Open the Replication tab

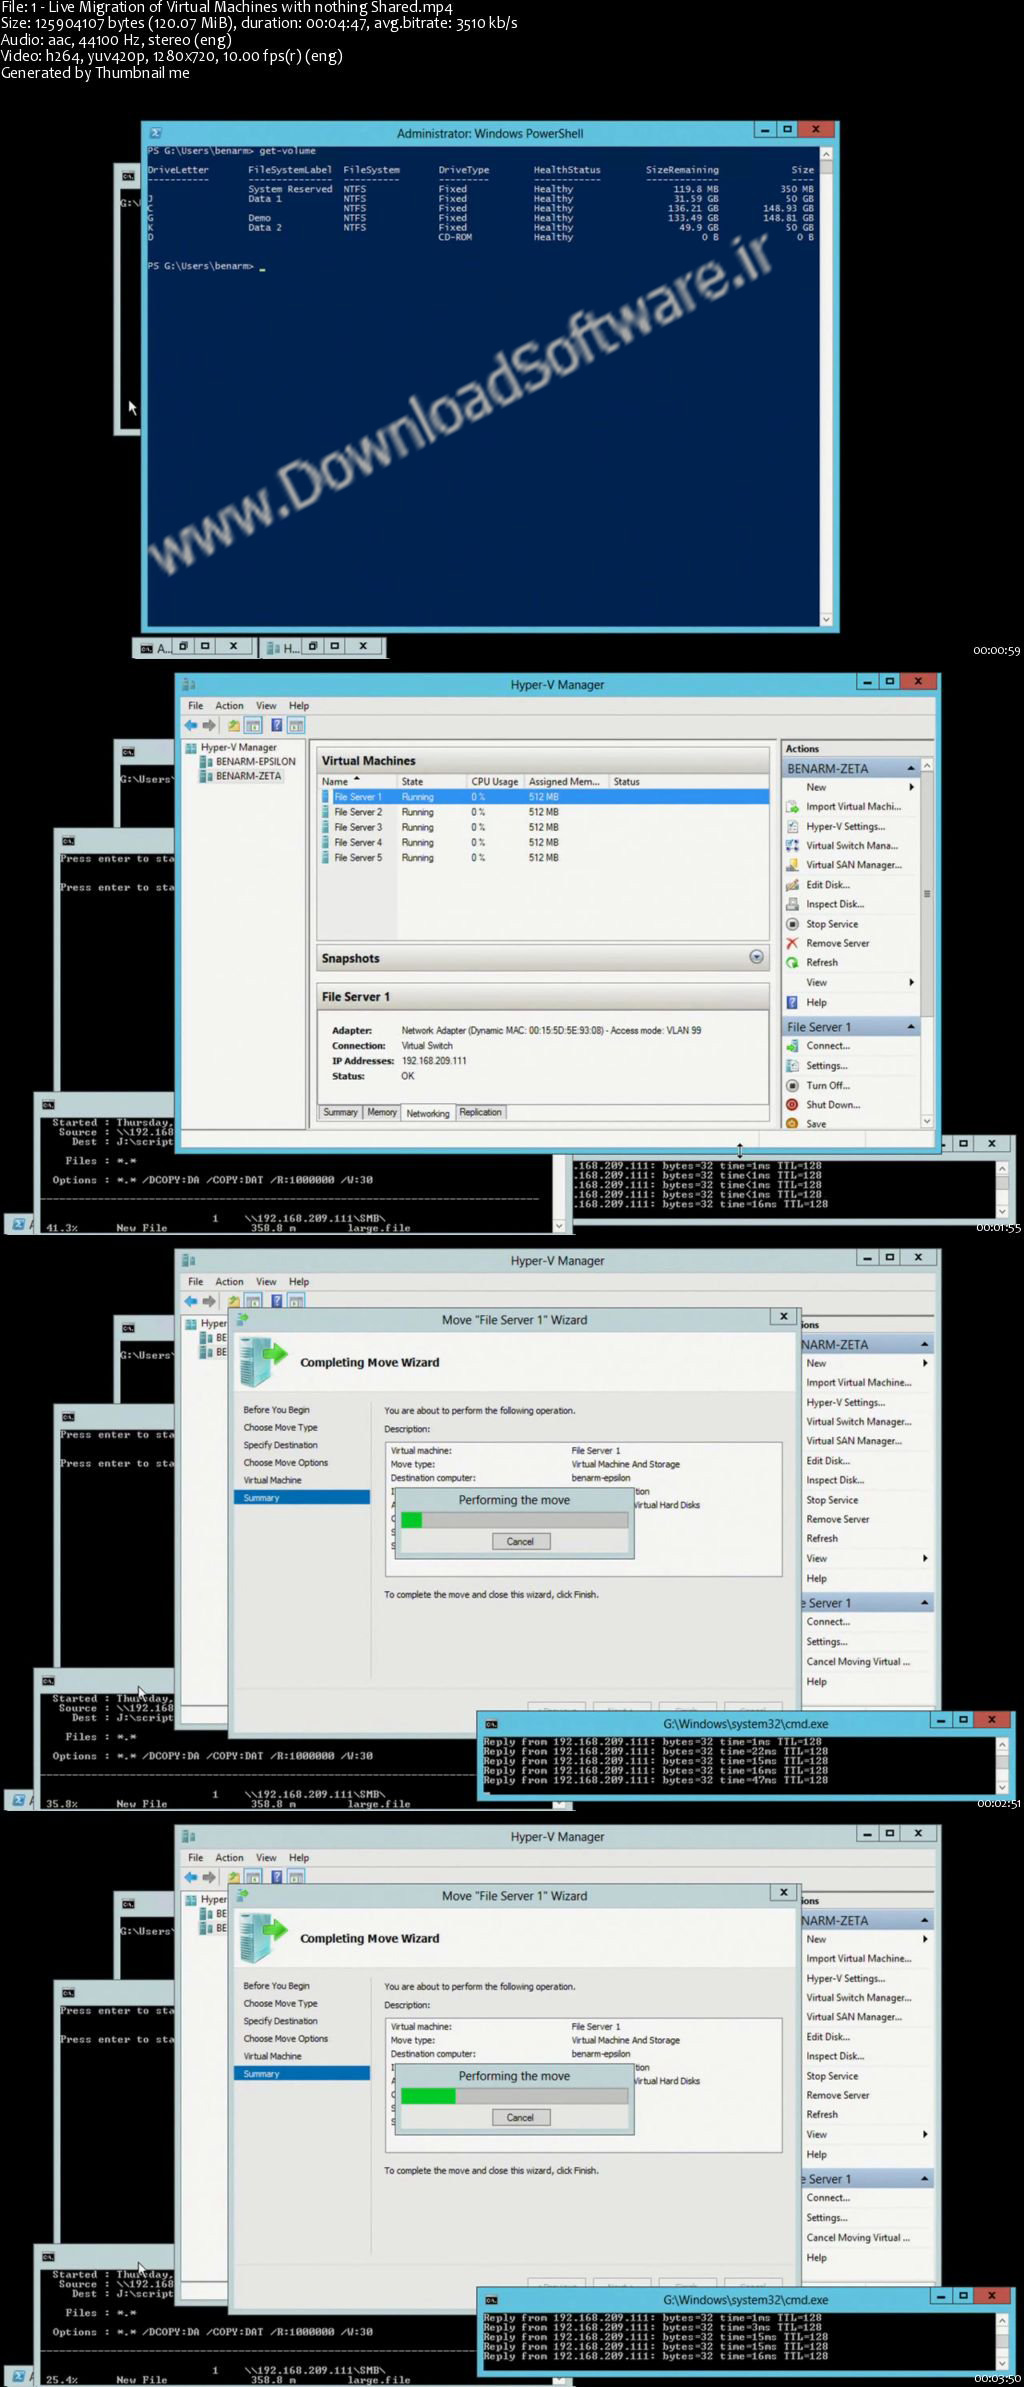(481, 1112)
